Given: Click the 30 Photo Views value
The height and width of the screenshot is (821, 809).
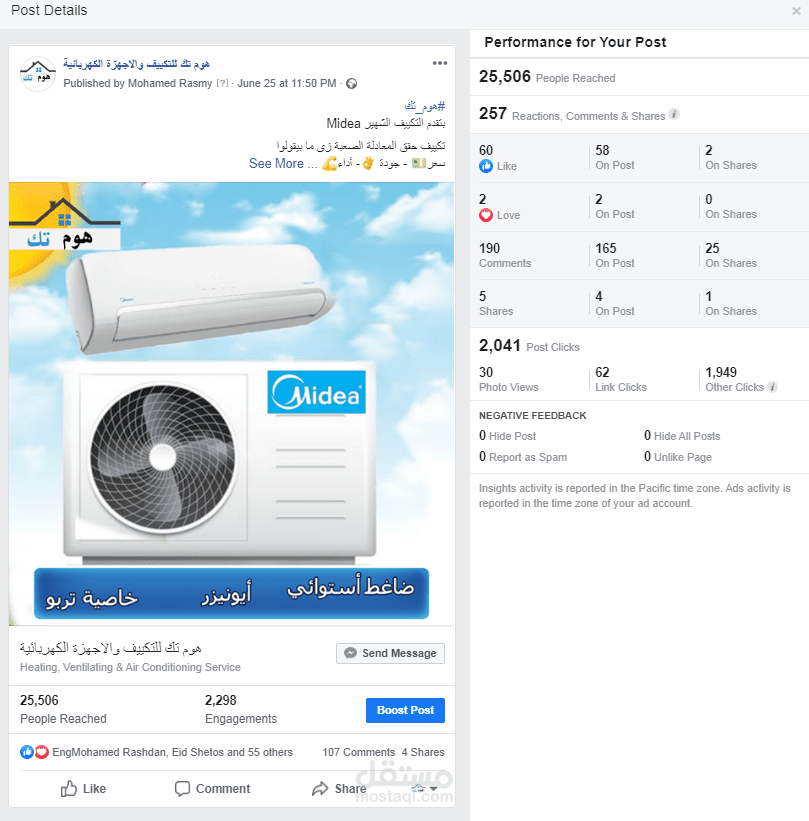Looking at the screenshot, I should pos(508,379).
